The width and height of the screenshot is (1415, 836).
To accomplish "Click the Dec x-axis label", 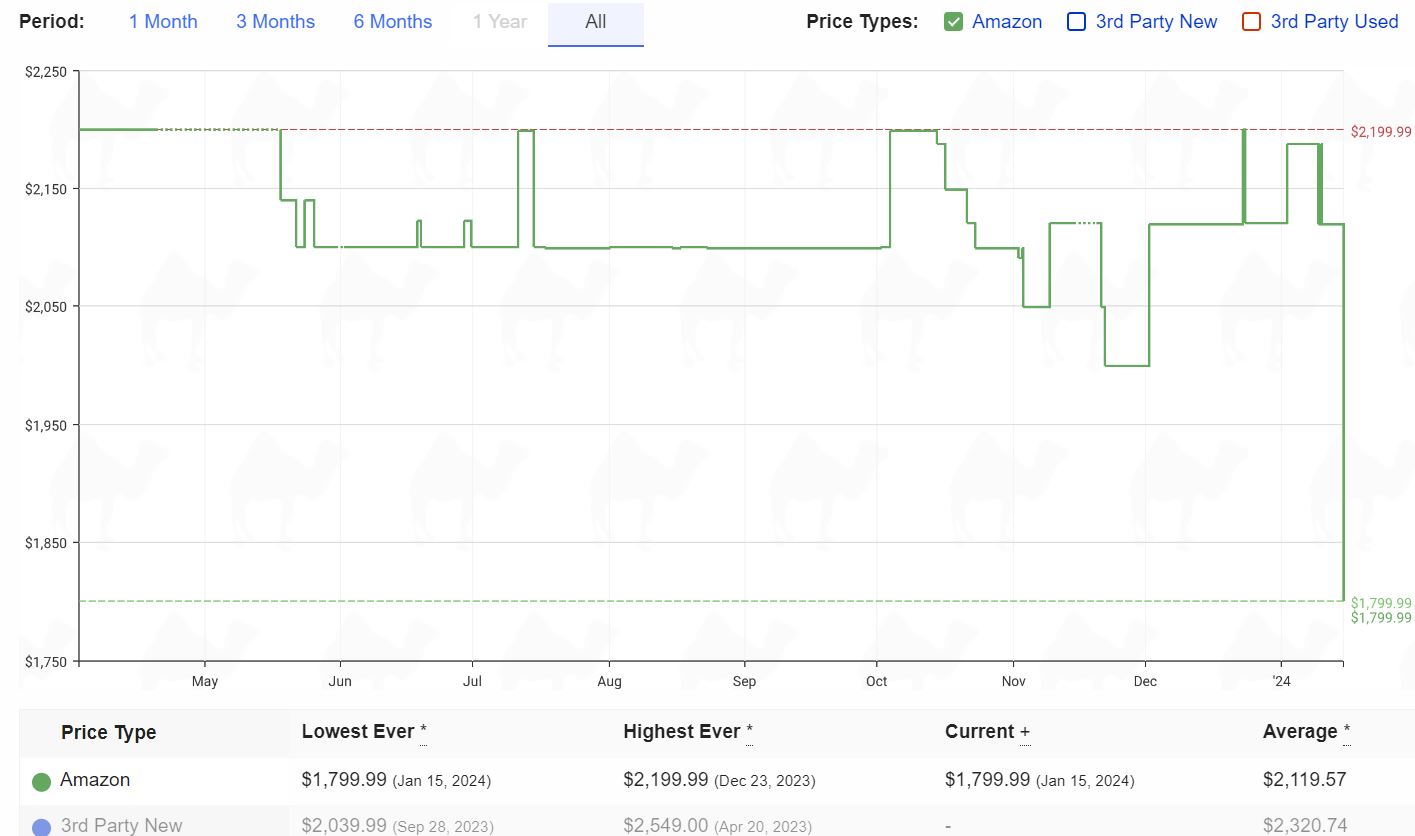I will coord(1145,681).
